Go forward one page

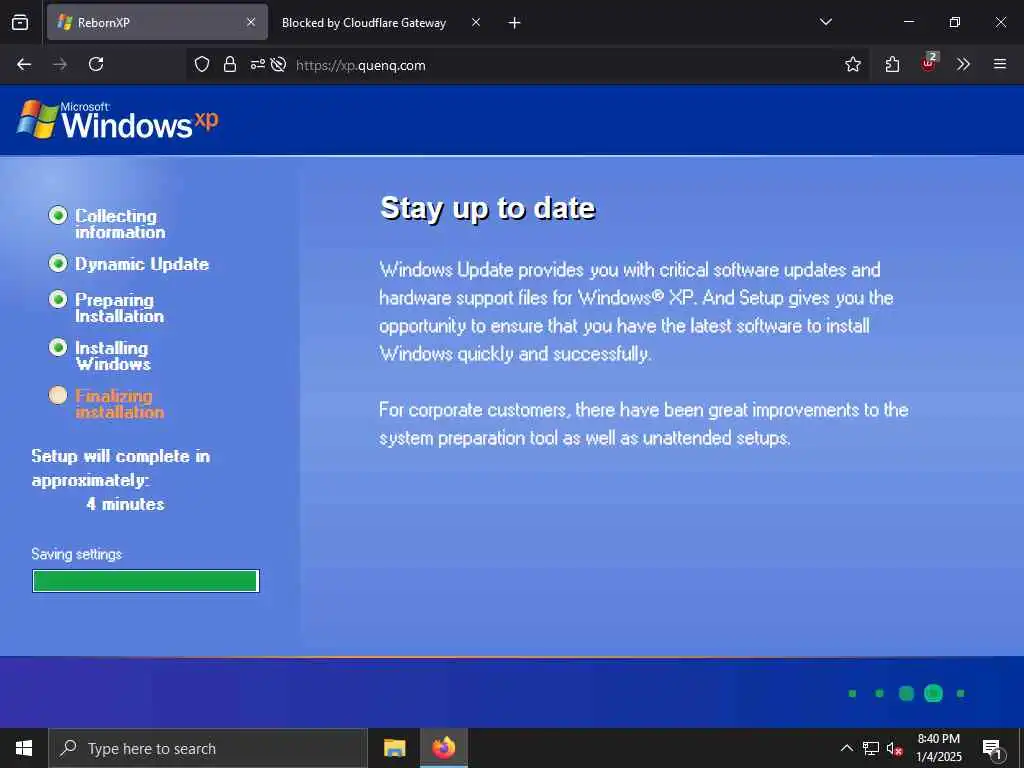[60, 64]
